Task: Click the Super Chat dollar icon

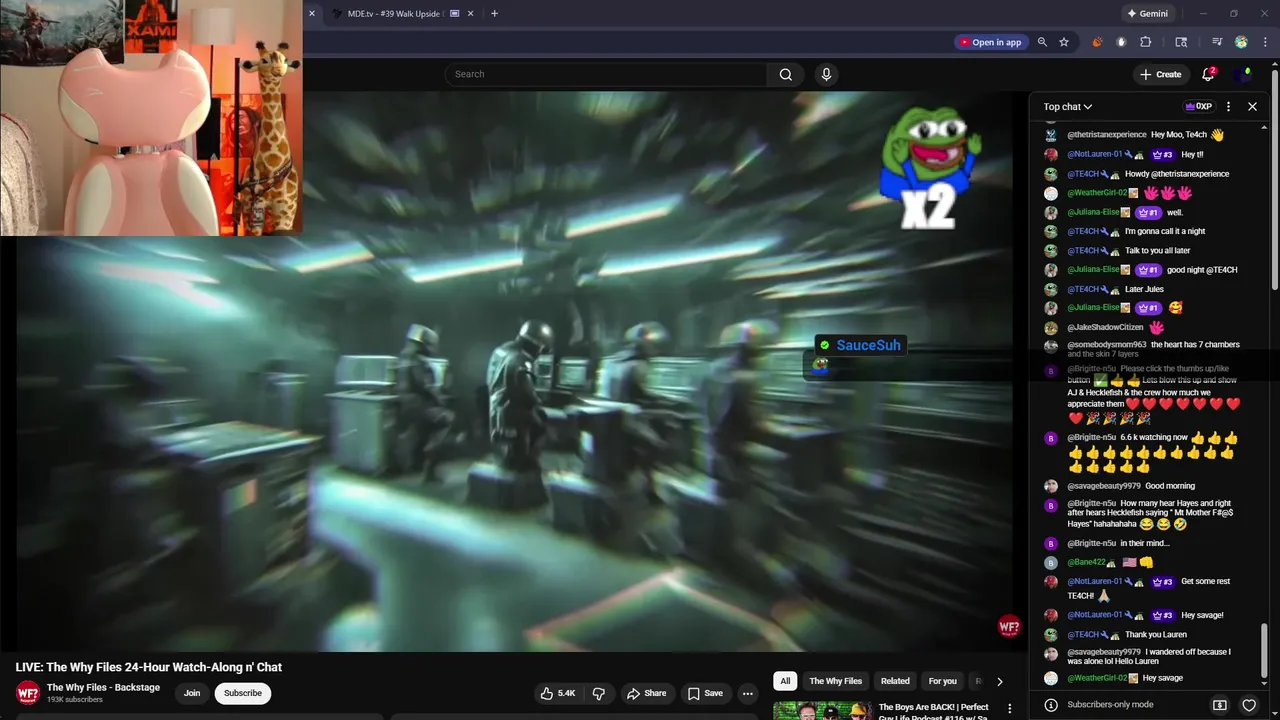Action: click(1220, 705)
